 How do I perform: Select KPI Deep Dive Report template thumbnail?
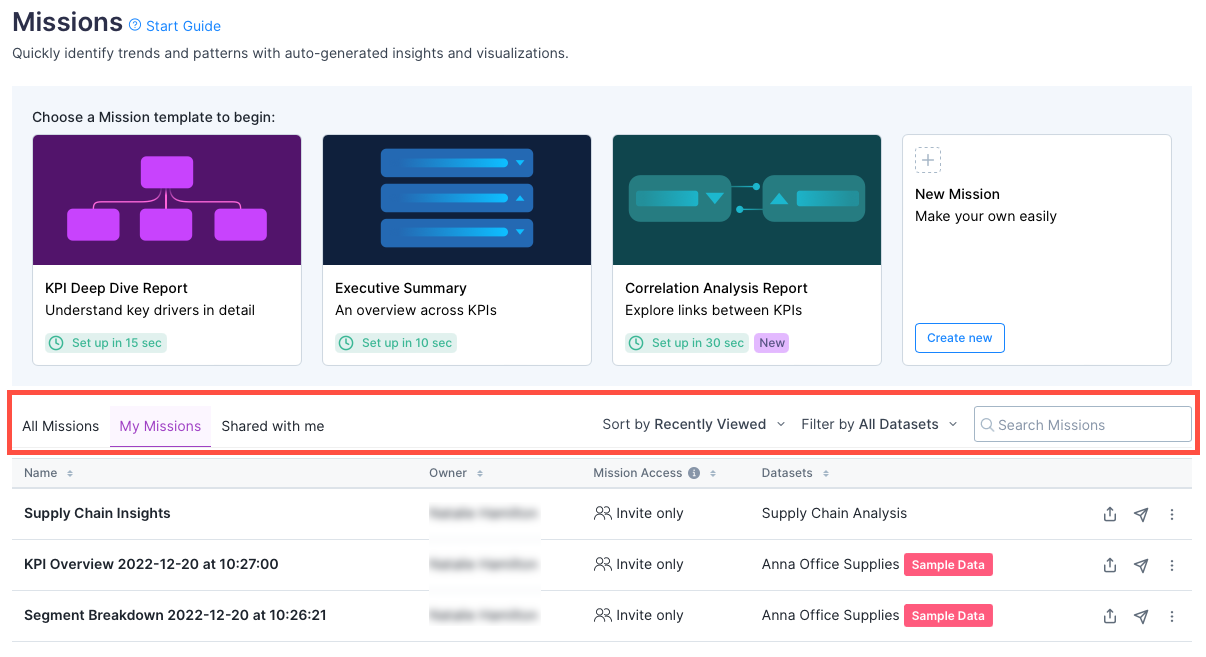click(167, 200)
